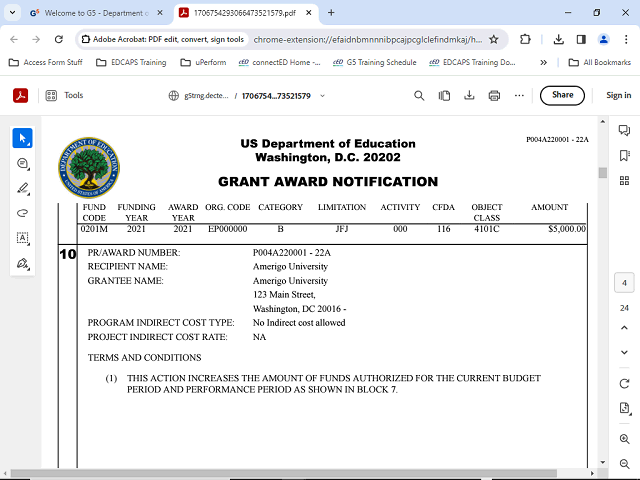
Task: Click the current page number 4 box
Action: [624, 283]
